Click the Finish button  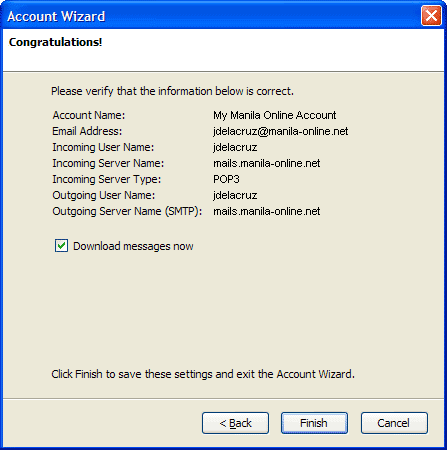[314, 423]
